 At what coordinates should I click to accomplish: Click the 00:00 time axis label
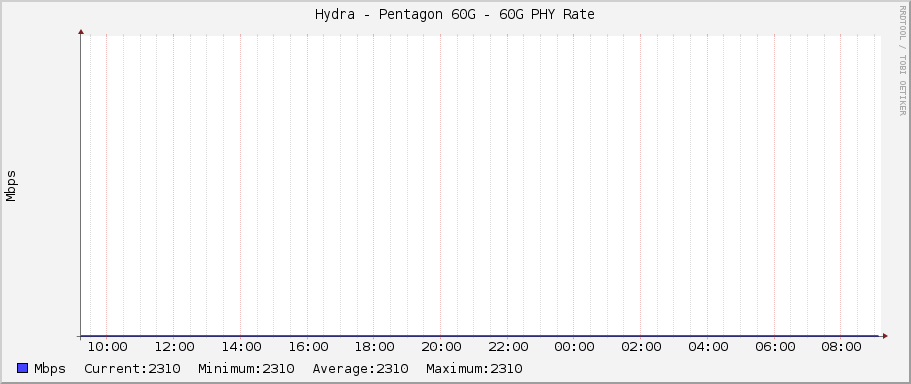574,347
